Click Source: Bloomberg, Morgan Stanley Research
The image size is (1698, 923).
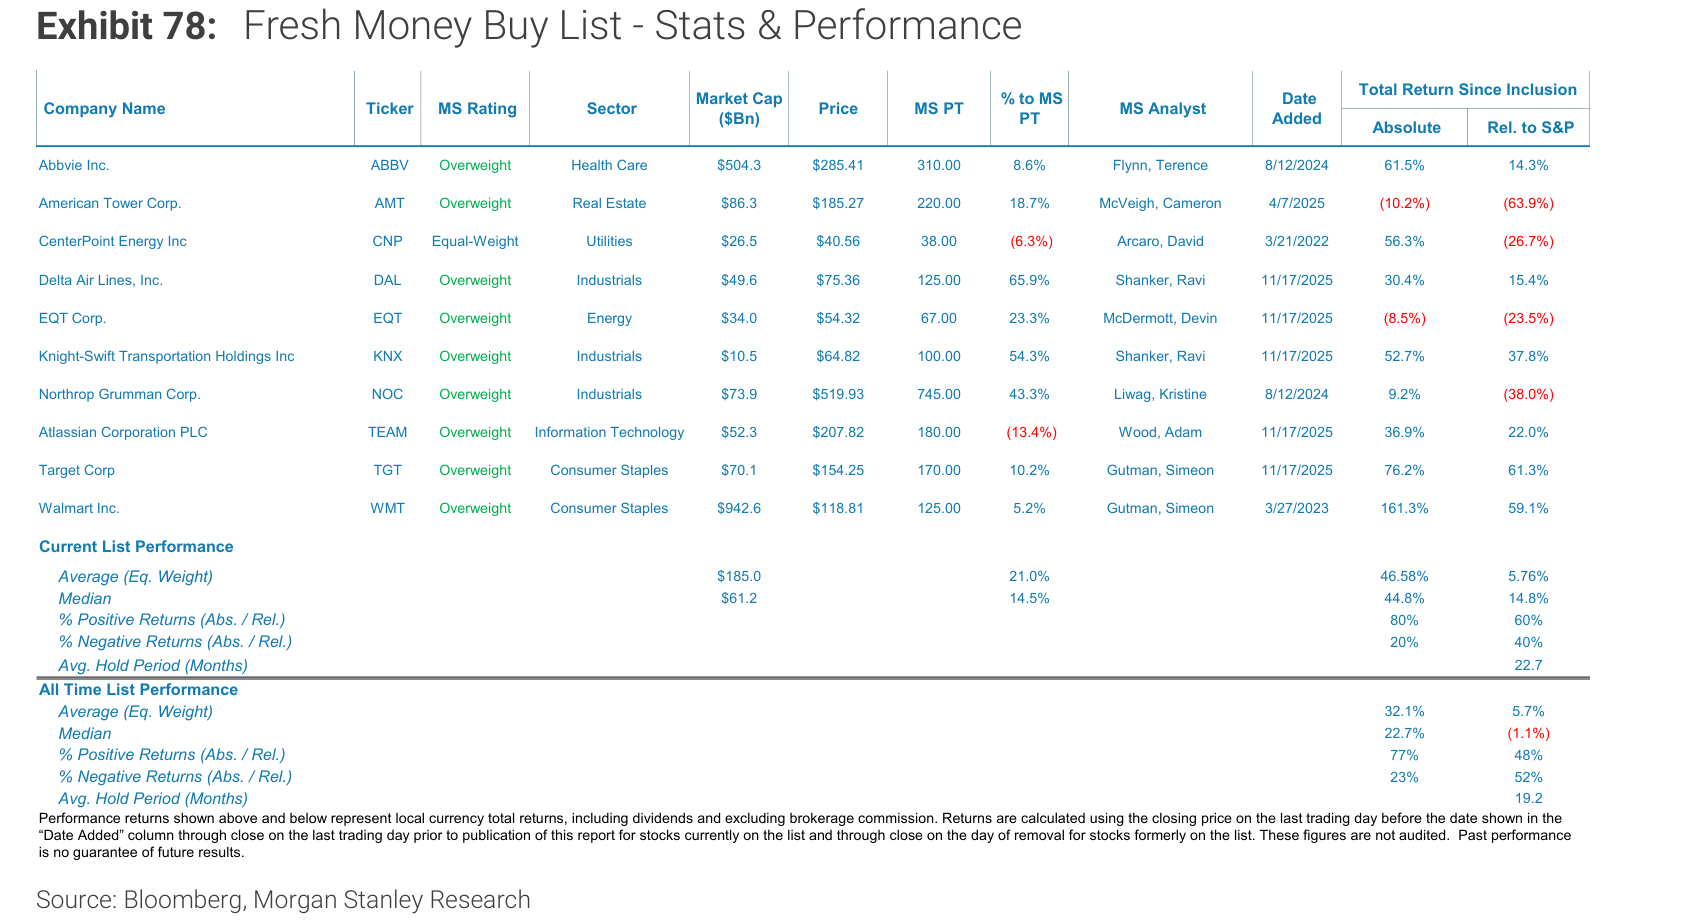(x=283, y=900)
